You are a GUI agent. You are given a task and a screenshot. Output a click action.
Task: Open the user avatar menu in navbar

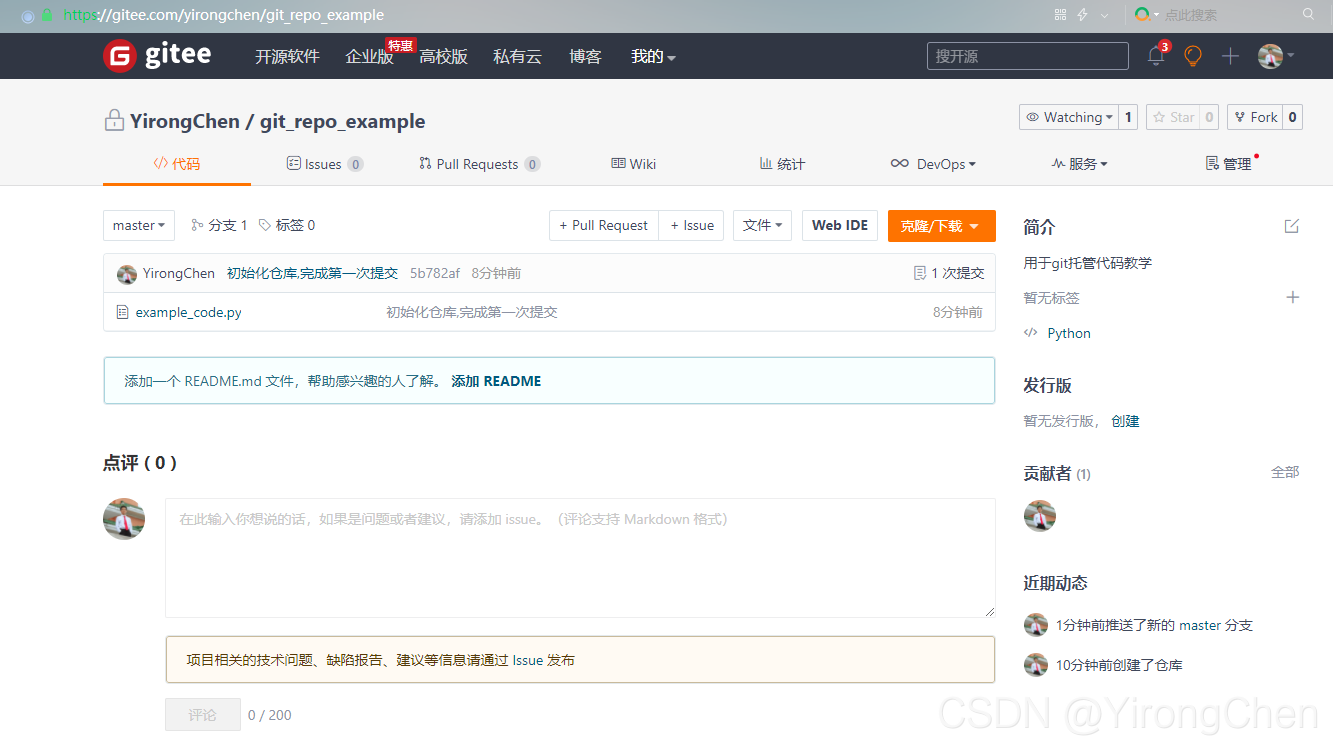point(1276,56)
